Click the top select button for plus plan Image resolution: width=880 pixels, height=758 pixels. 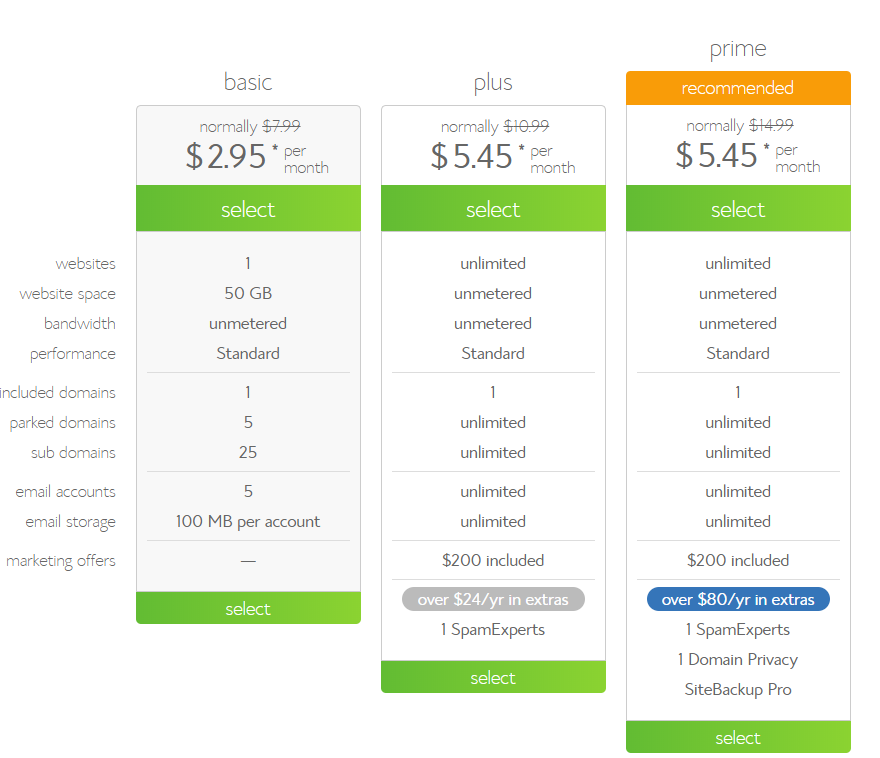493,209
